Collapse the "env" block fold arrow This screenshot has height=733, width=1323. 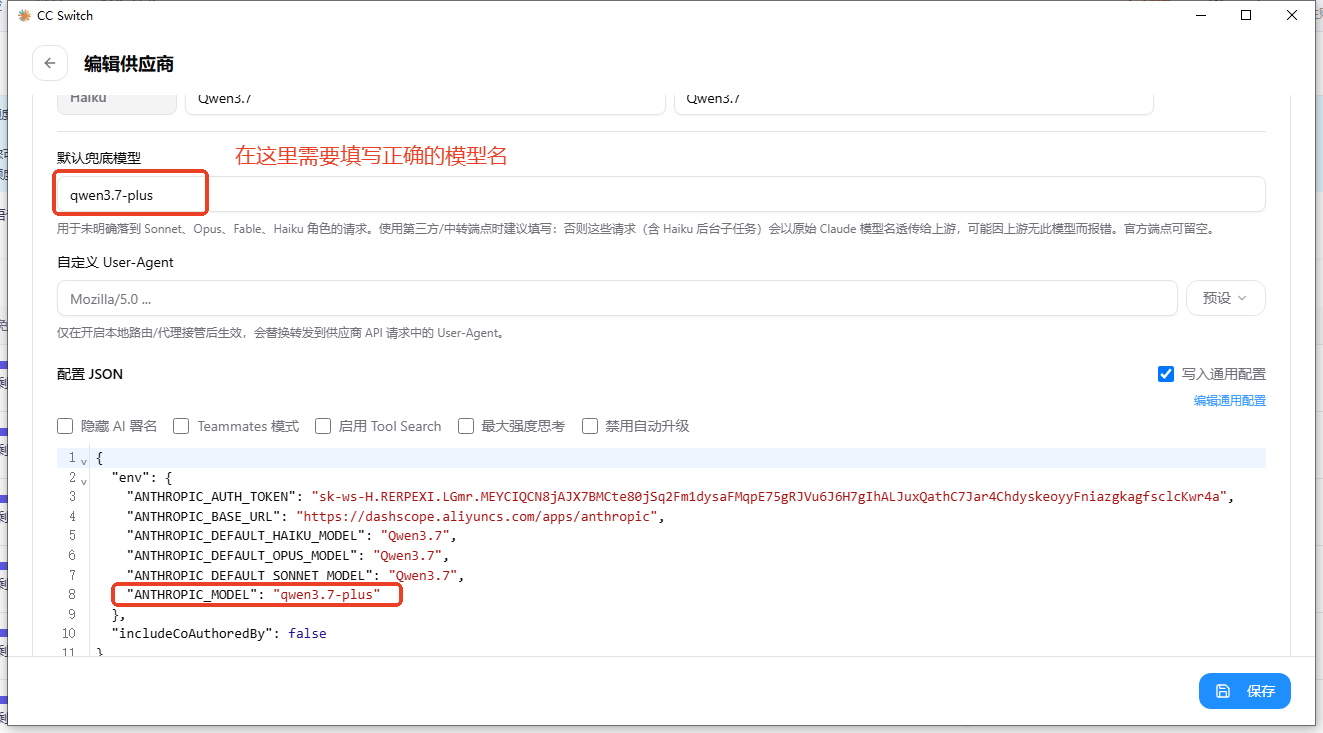84,479
